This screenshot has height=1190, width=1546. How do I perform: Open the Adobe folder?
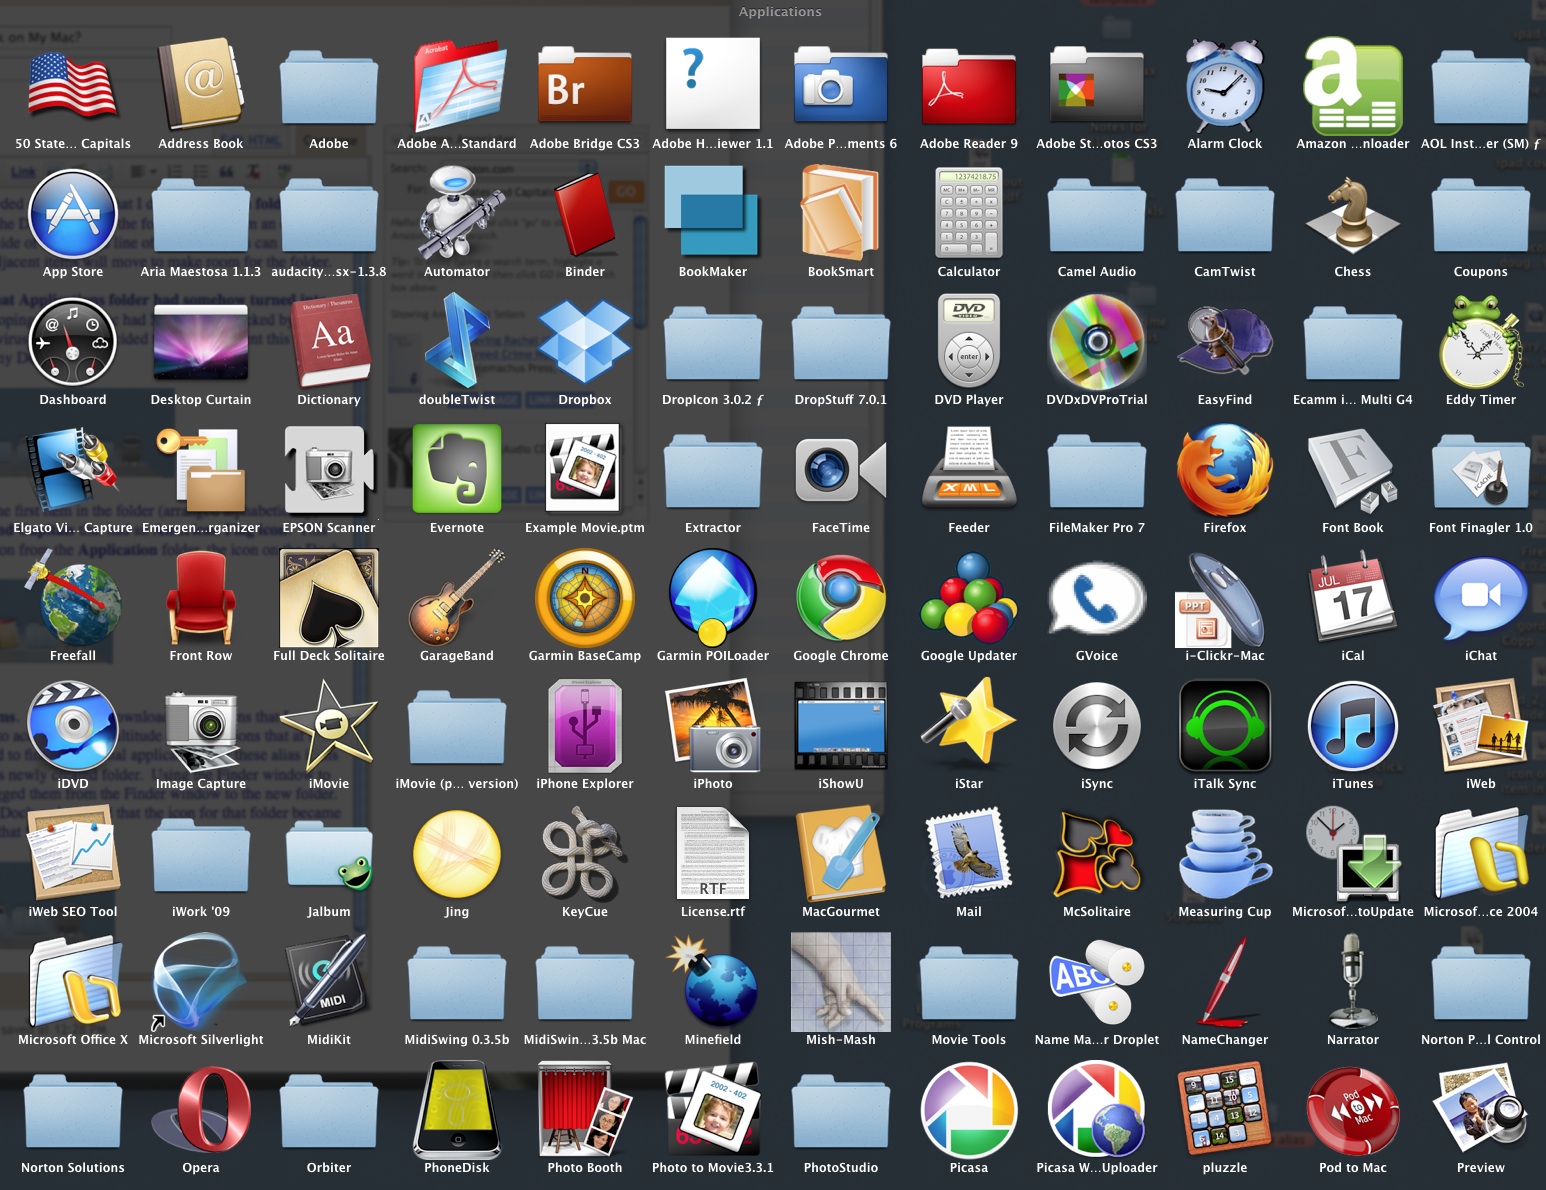pyautogui.click(x=329, y=87)
